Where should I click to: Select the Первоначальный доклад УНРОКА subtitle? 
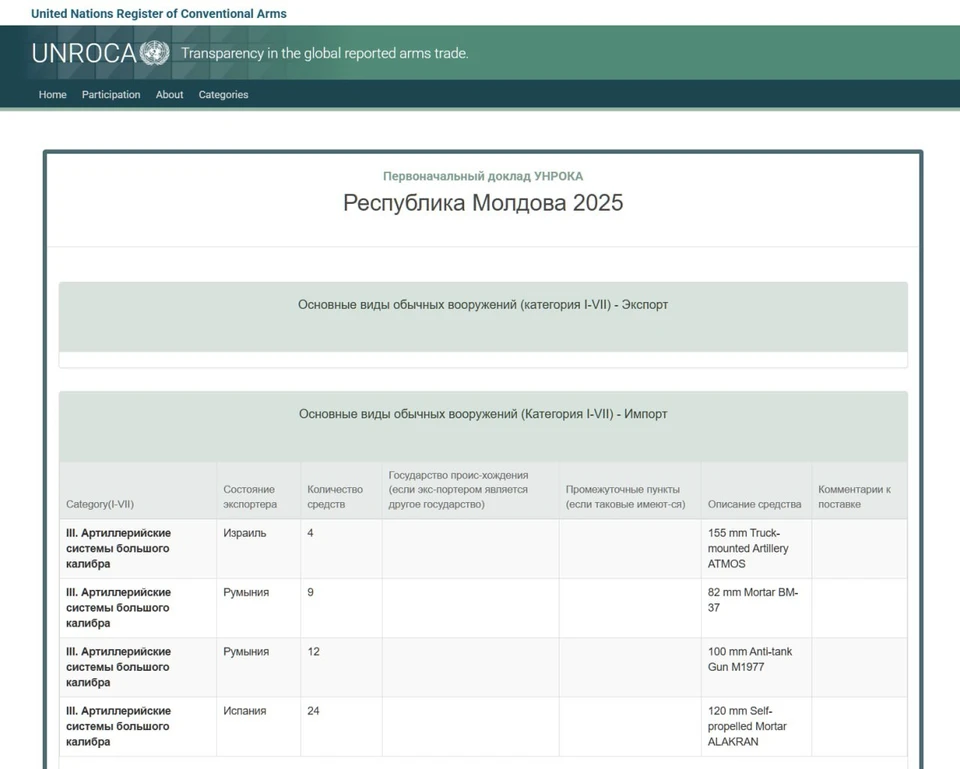tap(483, 176)
